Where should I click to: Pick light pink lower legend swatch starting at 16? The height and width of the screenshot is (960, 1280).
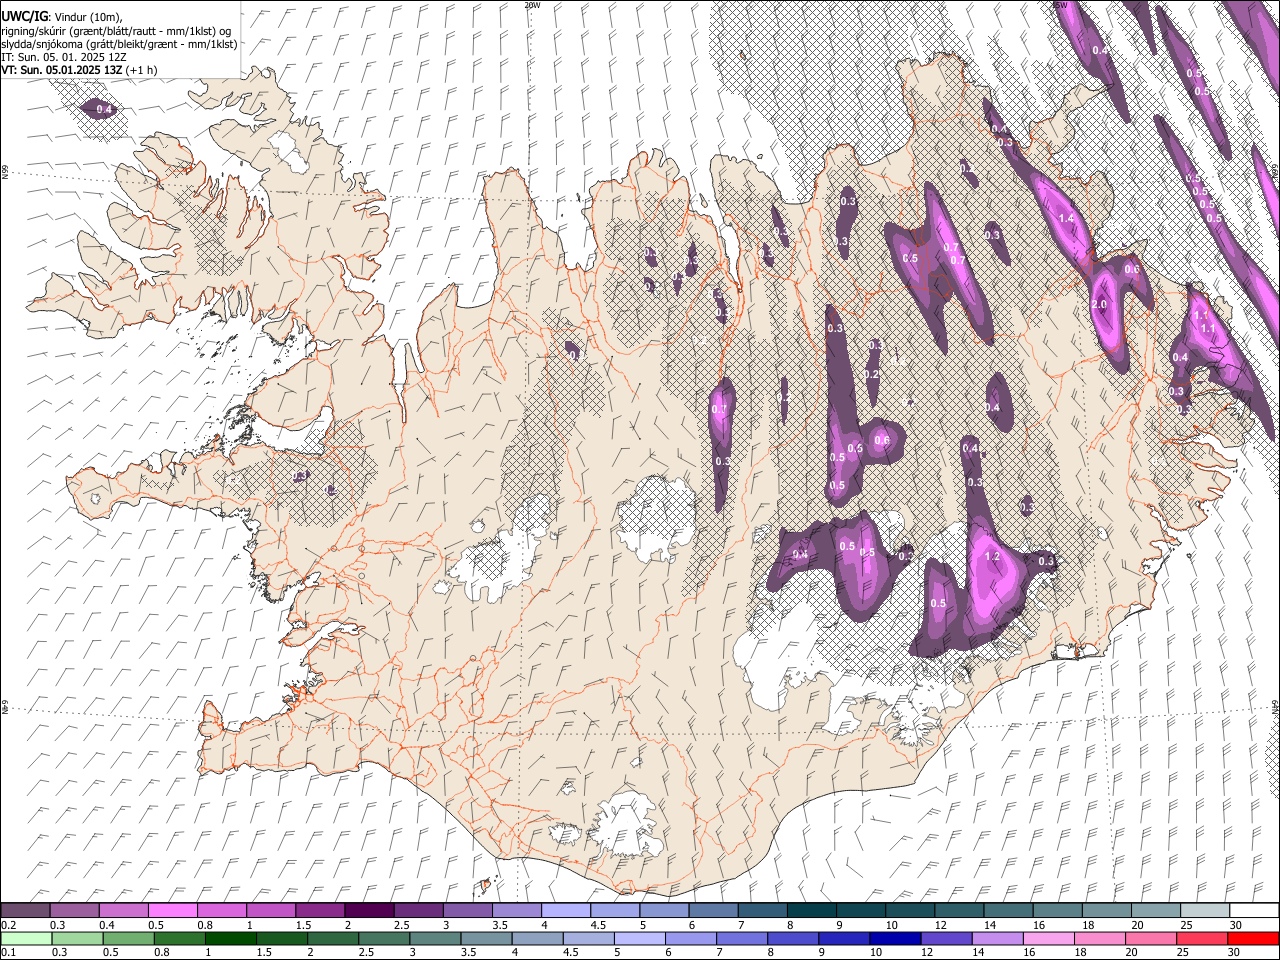(1048, 938)
